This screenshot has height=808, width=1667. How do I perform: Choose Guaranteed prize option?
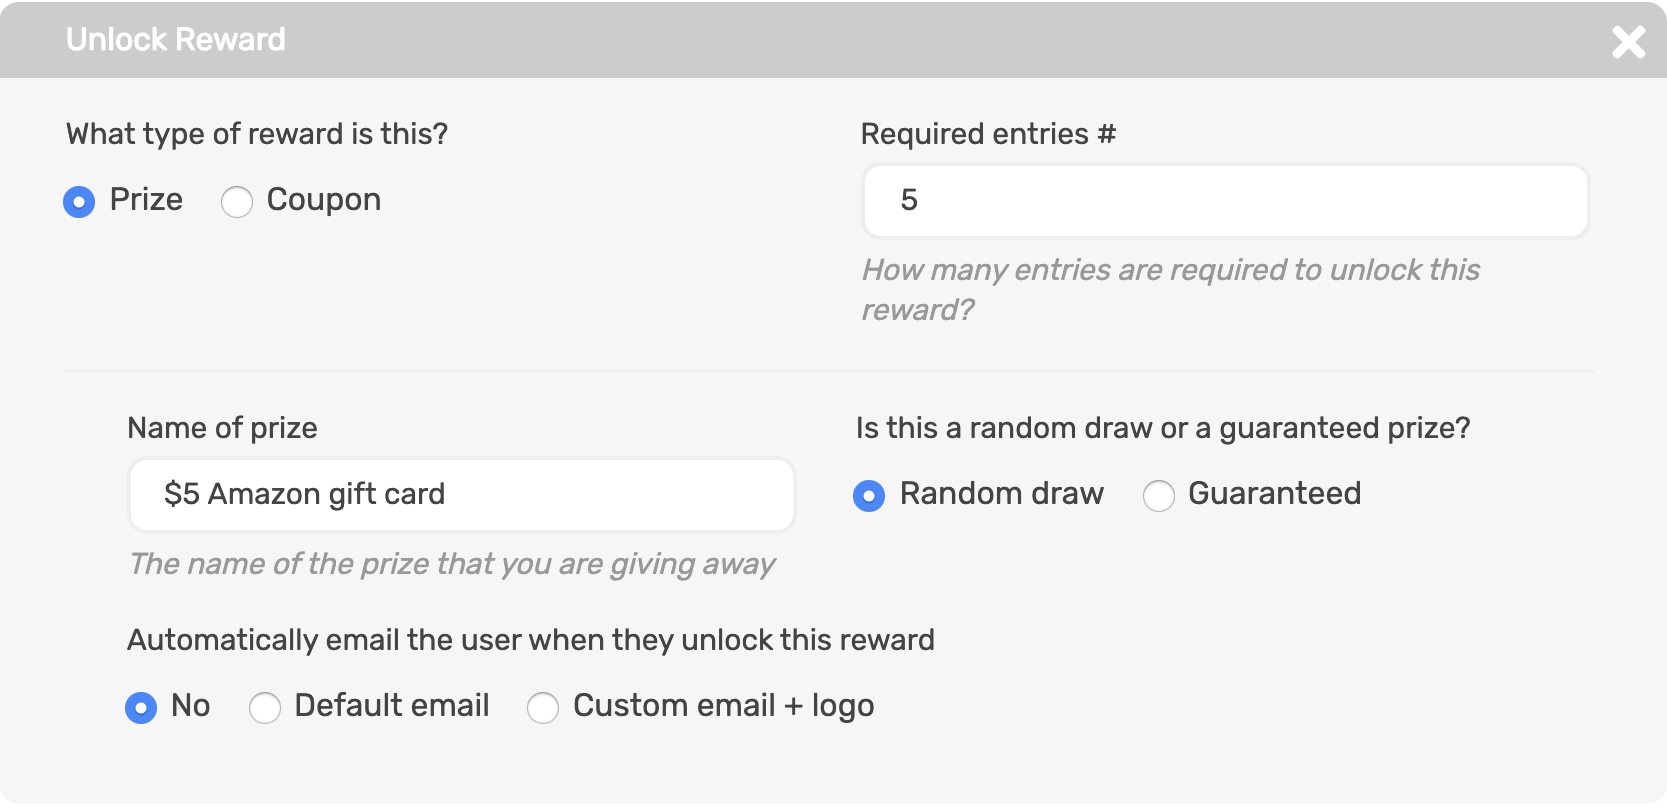(1158, 495)
